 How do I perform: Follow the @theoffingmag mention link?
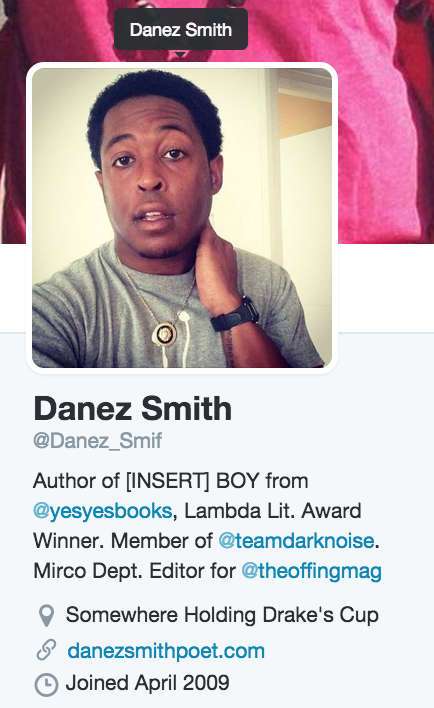pos(312,571)
